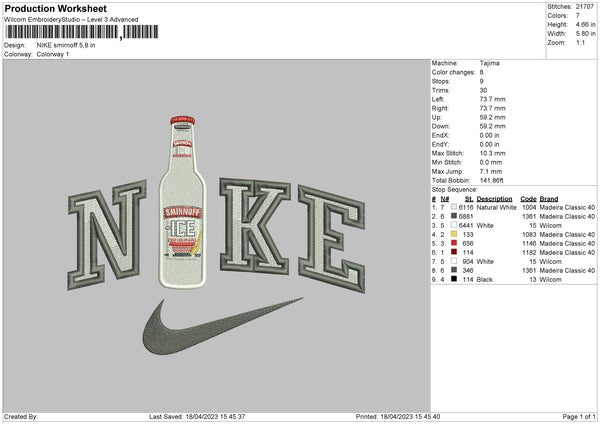Viewport: 600px width, 424px height.
Task: Click the Code column header
Action: 528,199
